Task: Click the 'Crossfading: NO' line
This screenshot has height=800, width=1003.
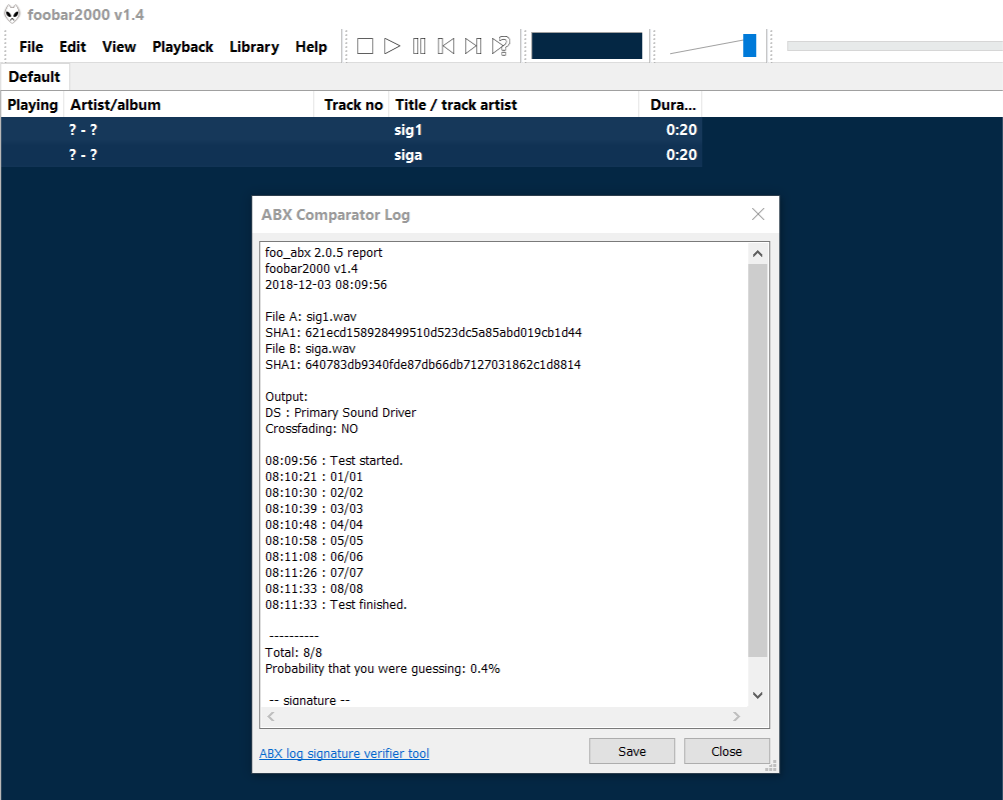Action: coord(312,428)
